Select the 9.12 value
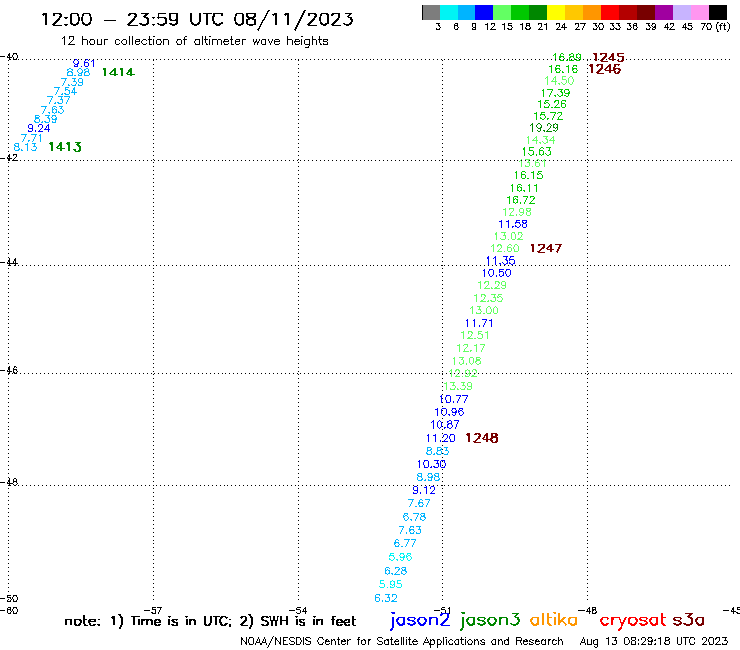The width and height of the screenshot is (740, 650). coord(424,490)
